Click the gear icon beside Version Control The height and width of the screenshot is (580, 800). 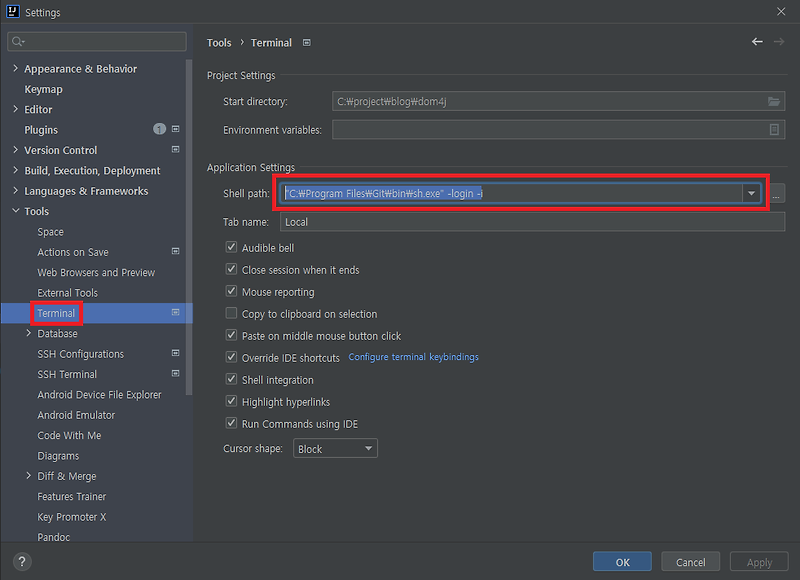174,151
